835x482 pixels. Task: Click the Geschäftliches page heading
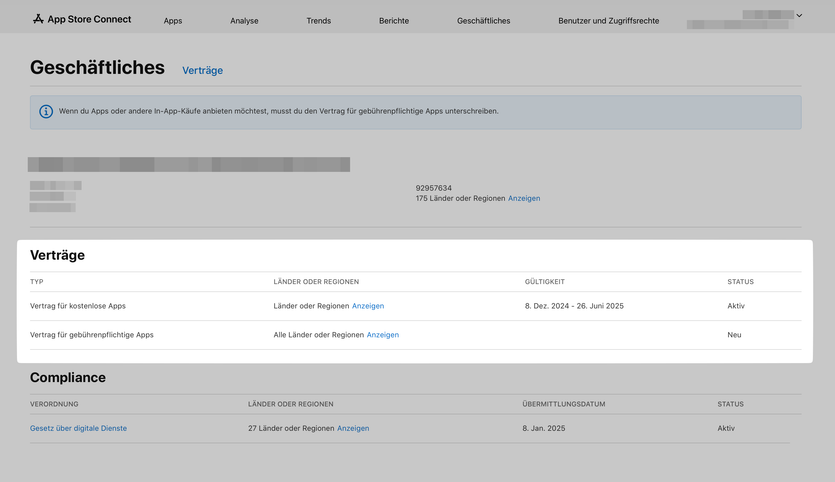coord(97,68)
